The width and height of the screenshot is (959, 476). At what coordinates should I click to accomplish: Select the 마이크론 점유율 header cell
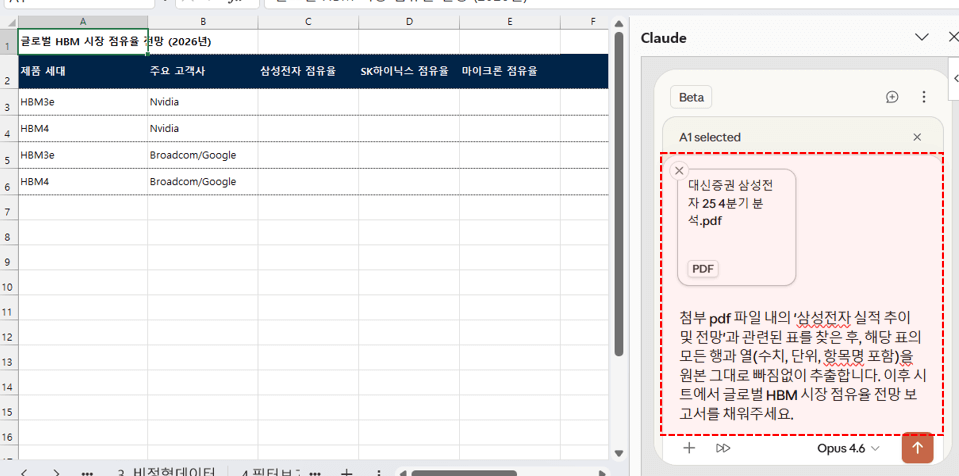(x=510, y=72)
